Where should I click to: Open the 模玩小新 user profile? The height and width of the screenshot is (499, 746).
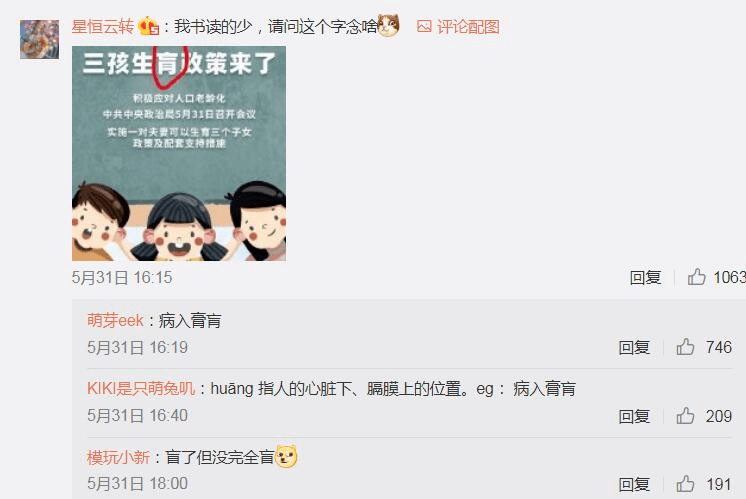(118, 458)
